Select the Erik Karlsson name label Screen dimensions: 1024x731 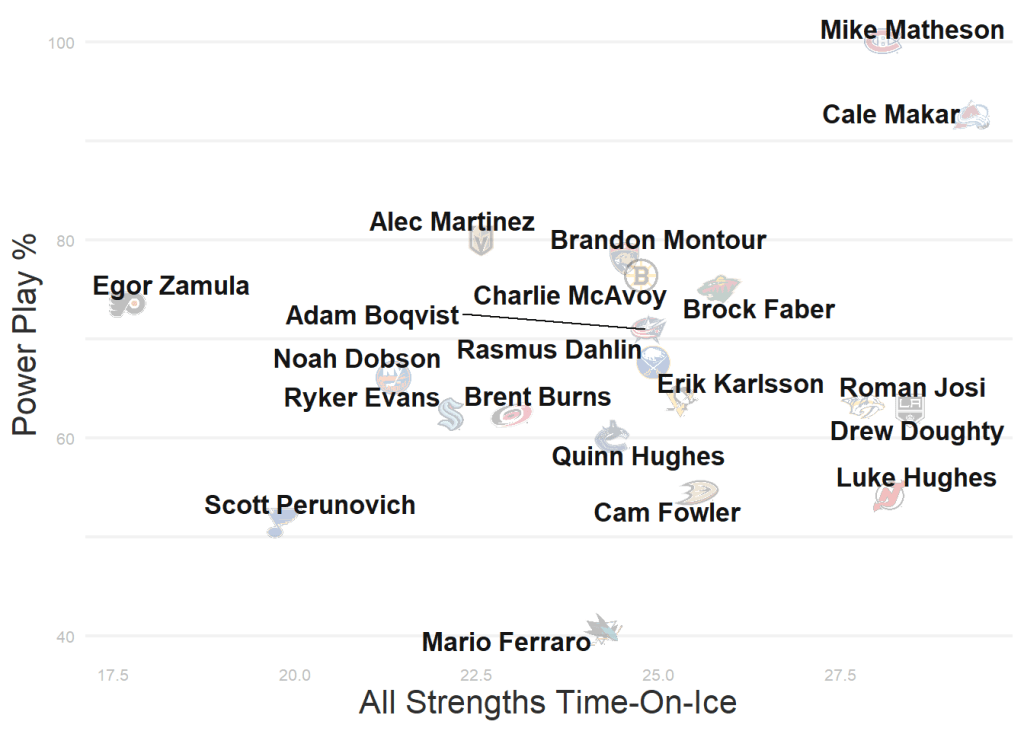(740, 384)
